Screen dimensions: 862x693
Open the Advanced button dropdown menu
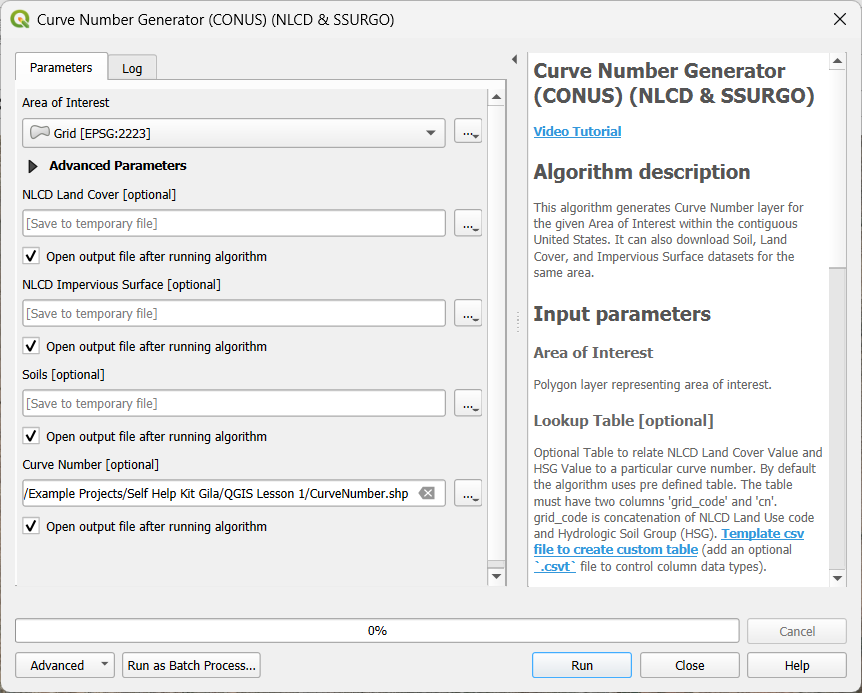[x=65, y=665]
